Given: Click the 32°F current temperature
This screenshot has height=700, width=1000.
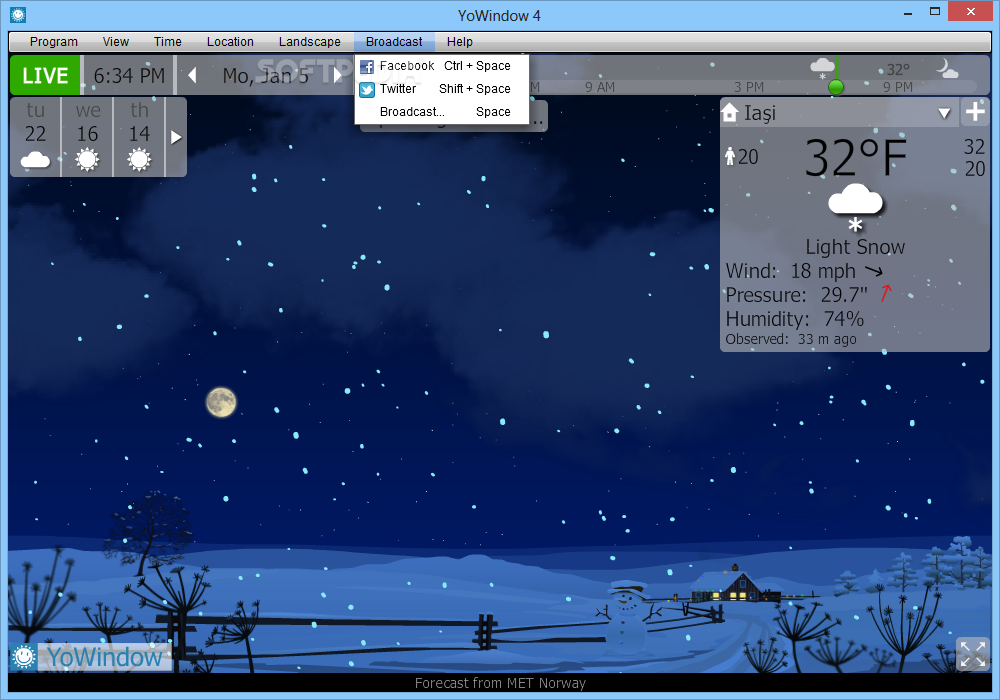Looking at the screenshot, I should click(855, 157).
